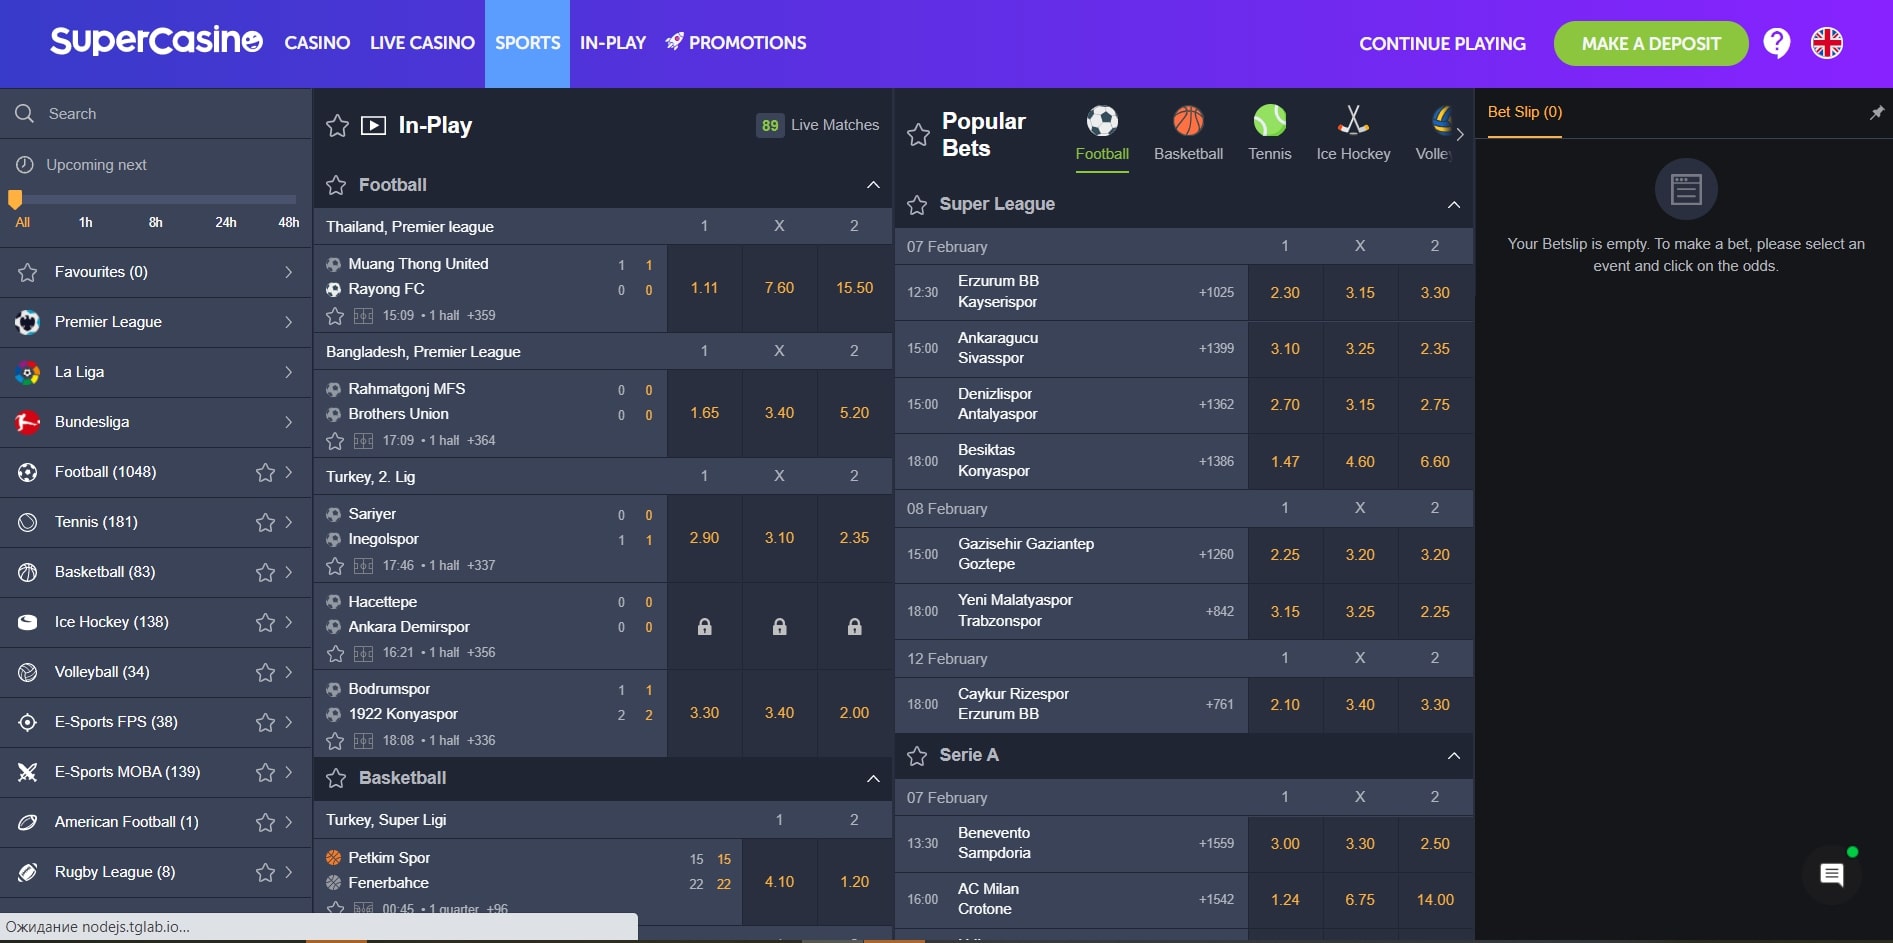Expand Volleyball (34) row arrow
Screen dimensions: 1893x943
[x=289, y=672]
